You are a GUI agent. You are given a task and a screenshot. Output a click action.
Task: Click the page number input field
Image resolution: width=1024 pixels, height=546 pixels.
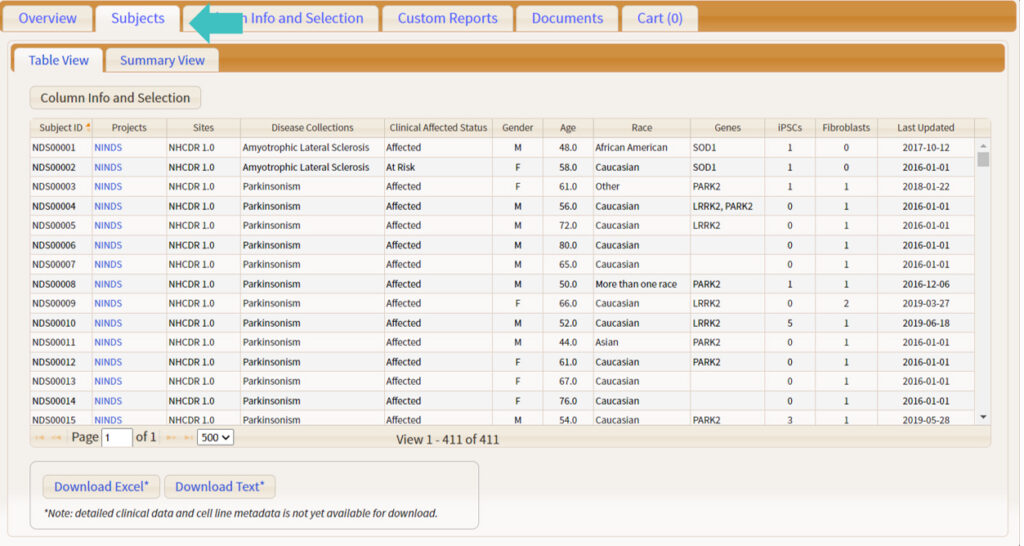[117, 438]
